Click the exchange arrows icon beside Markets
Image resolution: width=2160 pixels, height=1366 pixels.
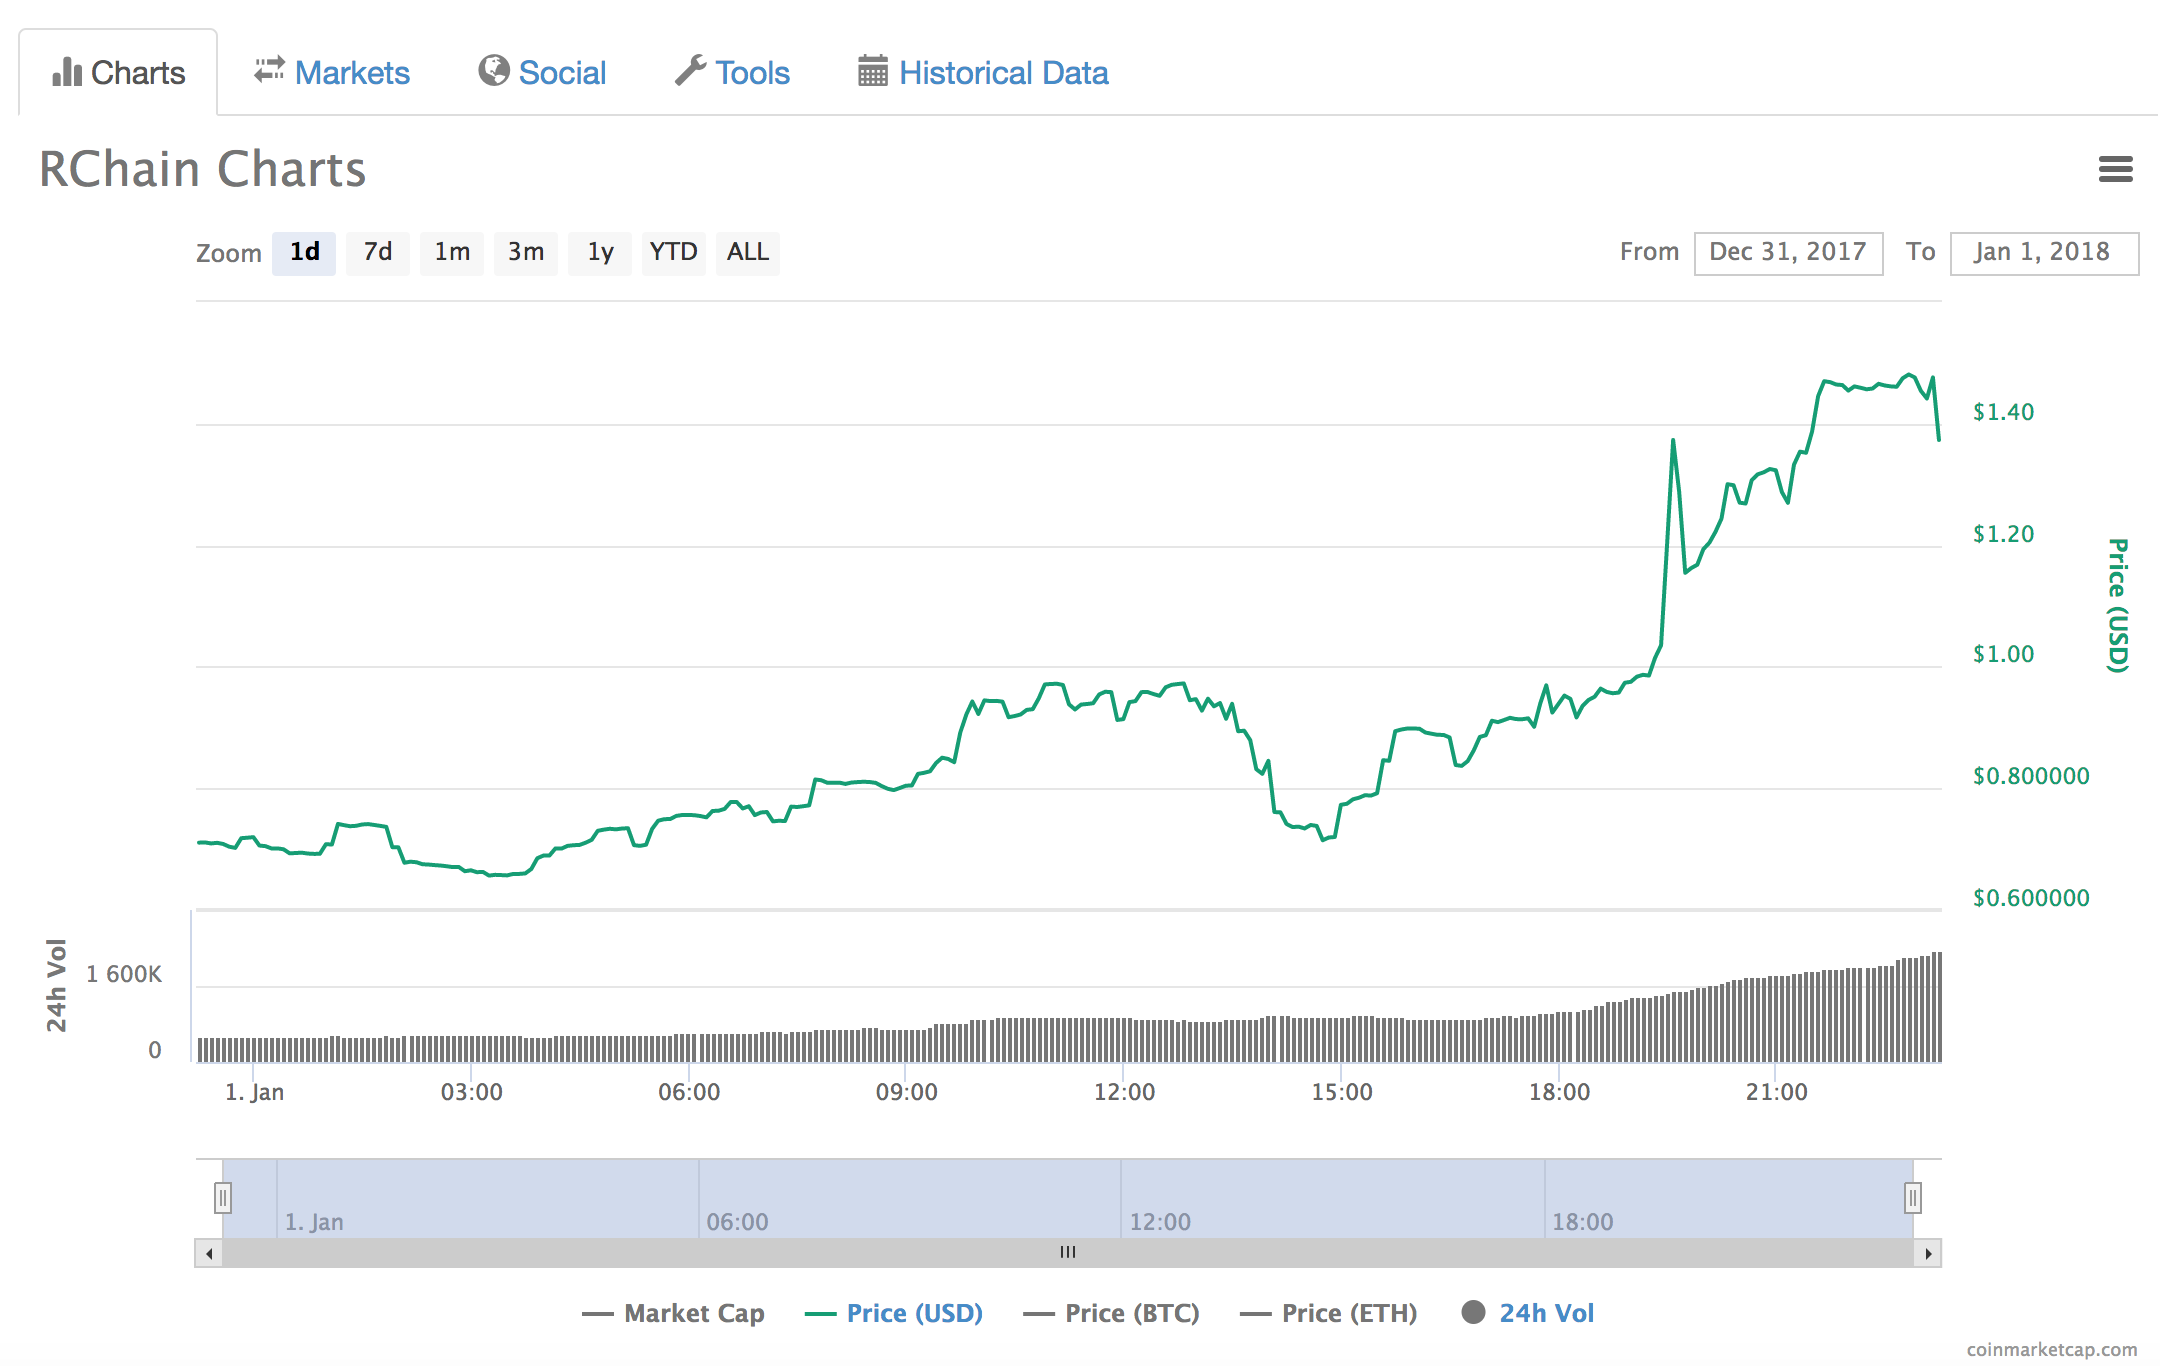click(268, 70)
